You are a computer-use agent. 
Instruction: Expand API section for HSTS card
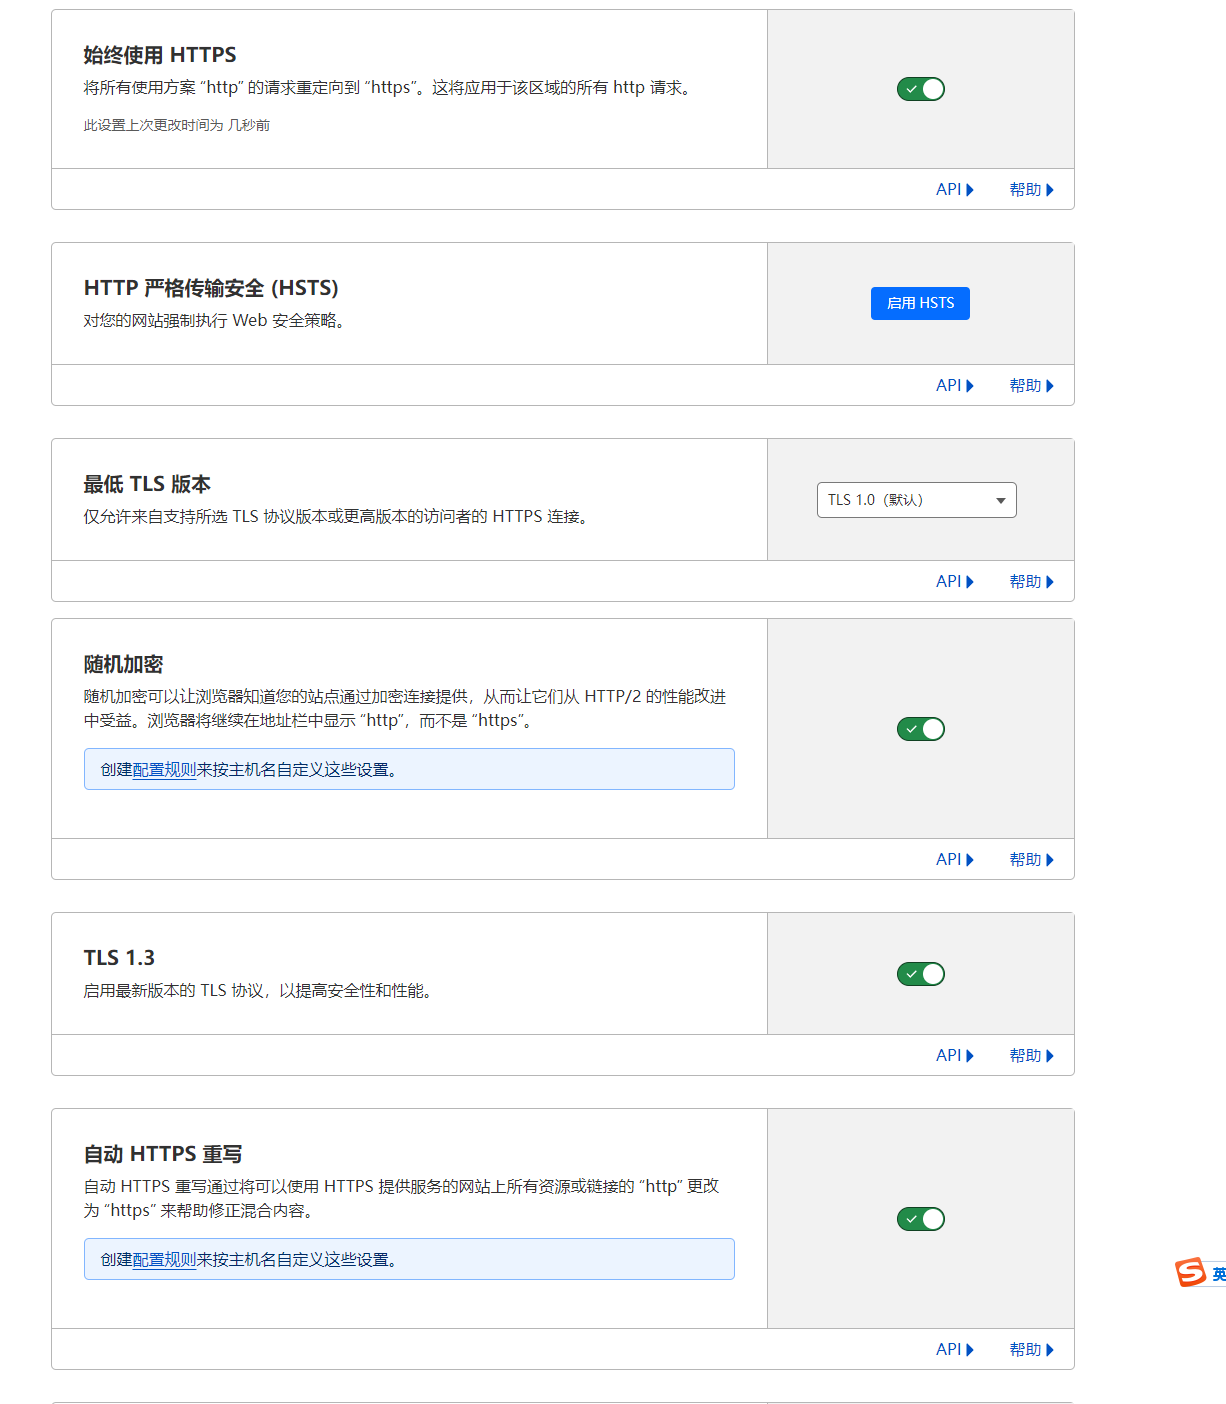(954, 386)
